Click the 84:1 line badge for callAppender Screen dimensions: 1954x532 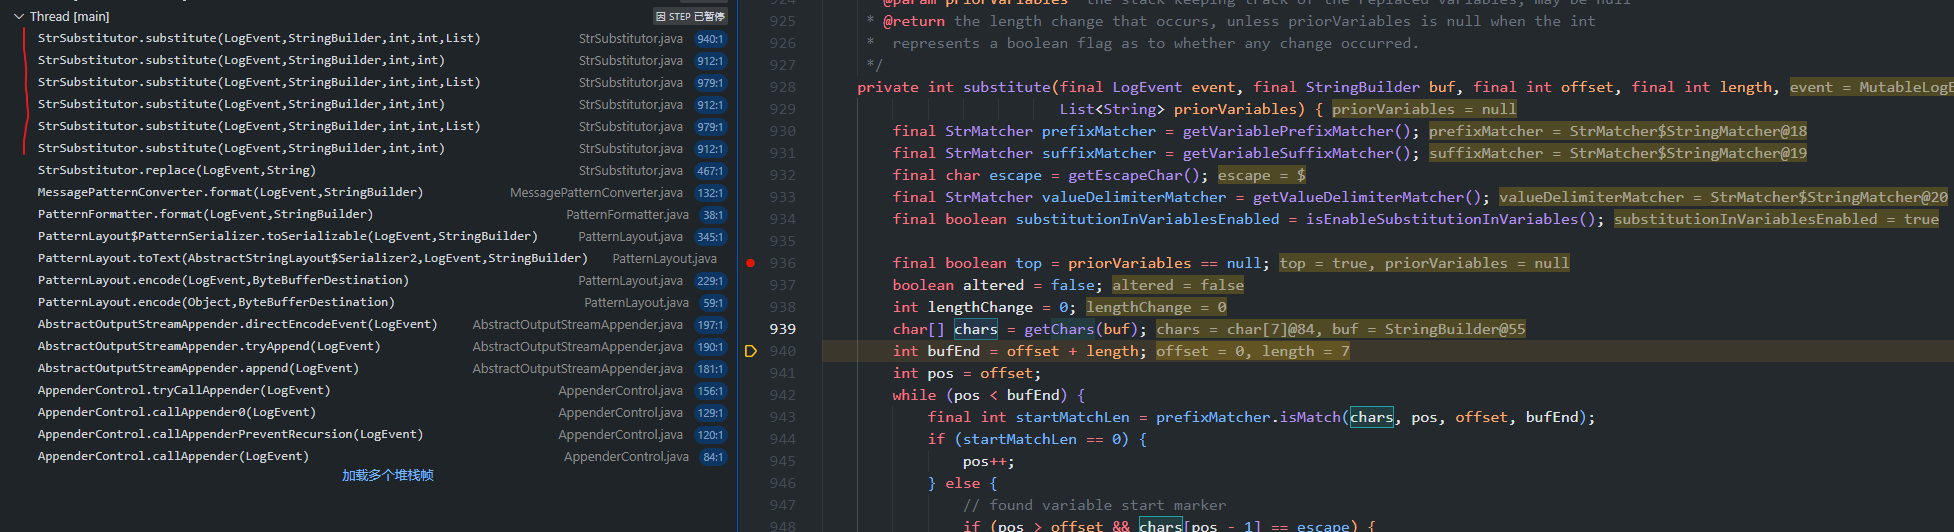712,457
